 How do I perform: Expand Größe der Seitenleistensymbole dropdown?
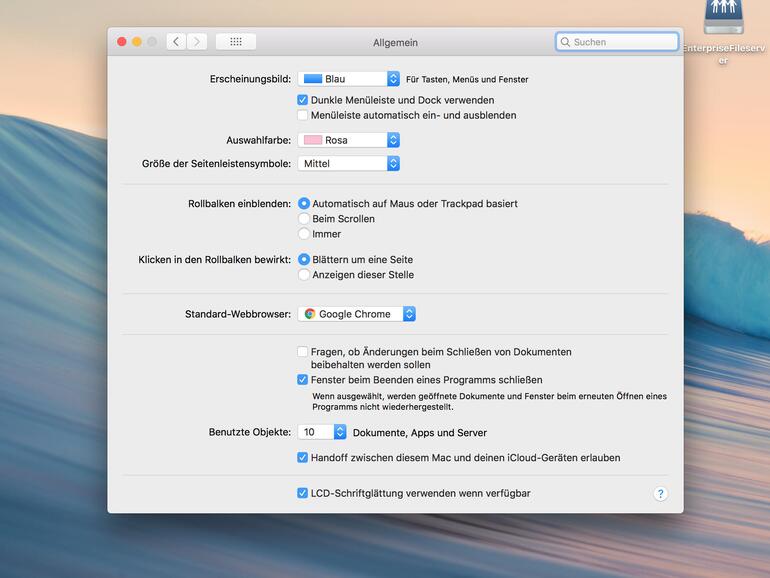(x=349, y=163)
